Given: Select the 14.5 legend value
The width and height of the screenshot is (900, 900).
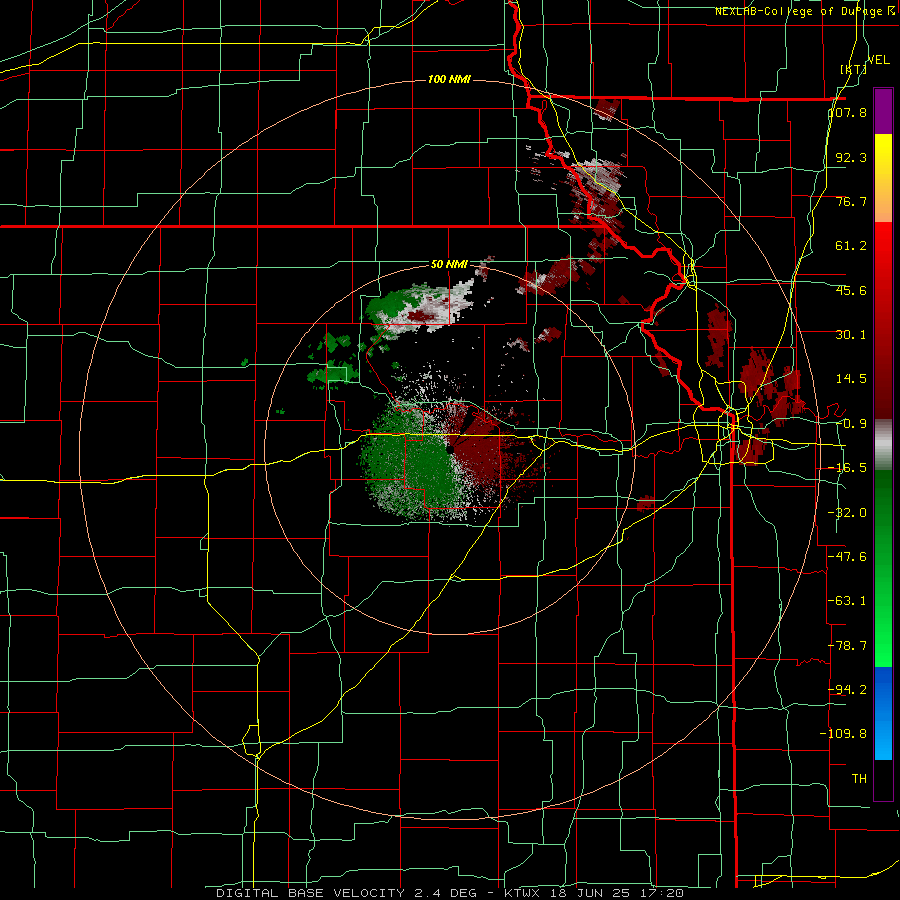Looking at the screenshot, I should click(851, 379).
